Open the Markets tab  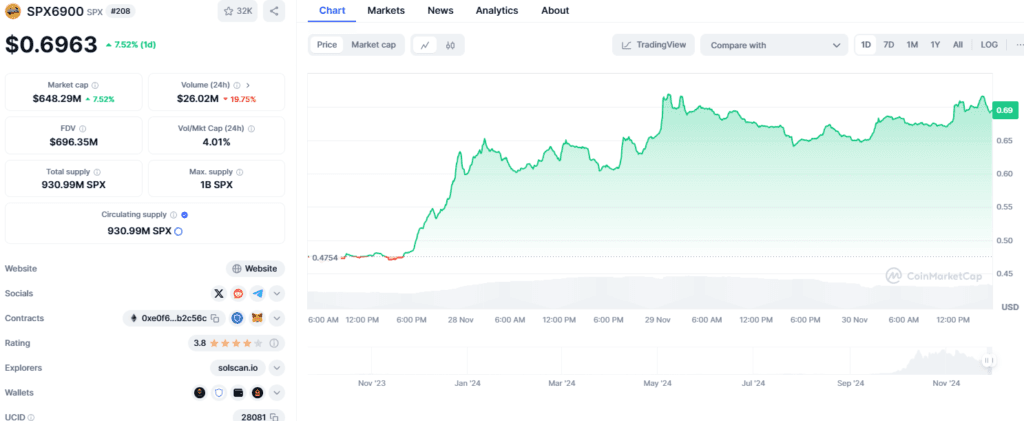click(x=386, y=10)
